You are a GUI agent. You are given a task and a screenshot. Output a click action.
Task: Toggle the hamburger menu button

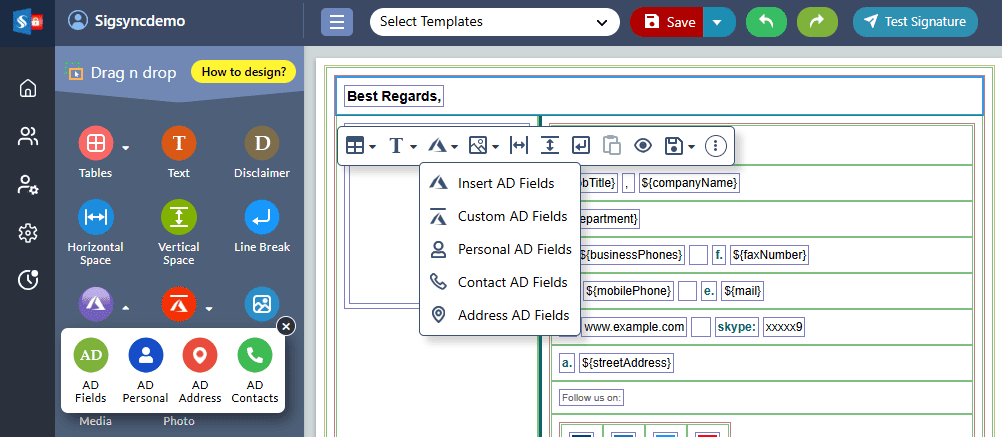[x=337, y=22]
